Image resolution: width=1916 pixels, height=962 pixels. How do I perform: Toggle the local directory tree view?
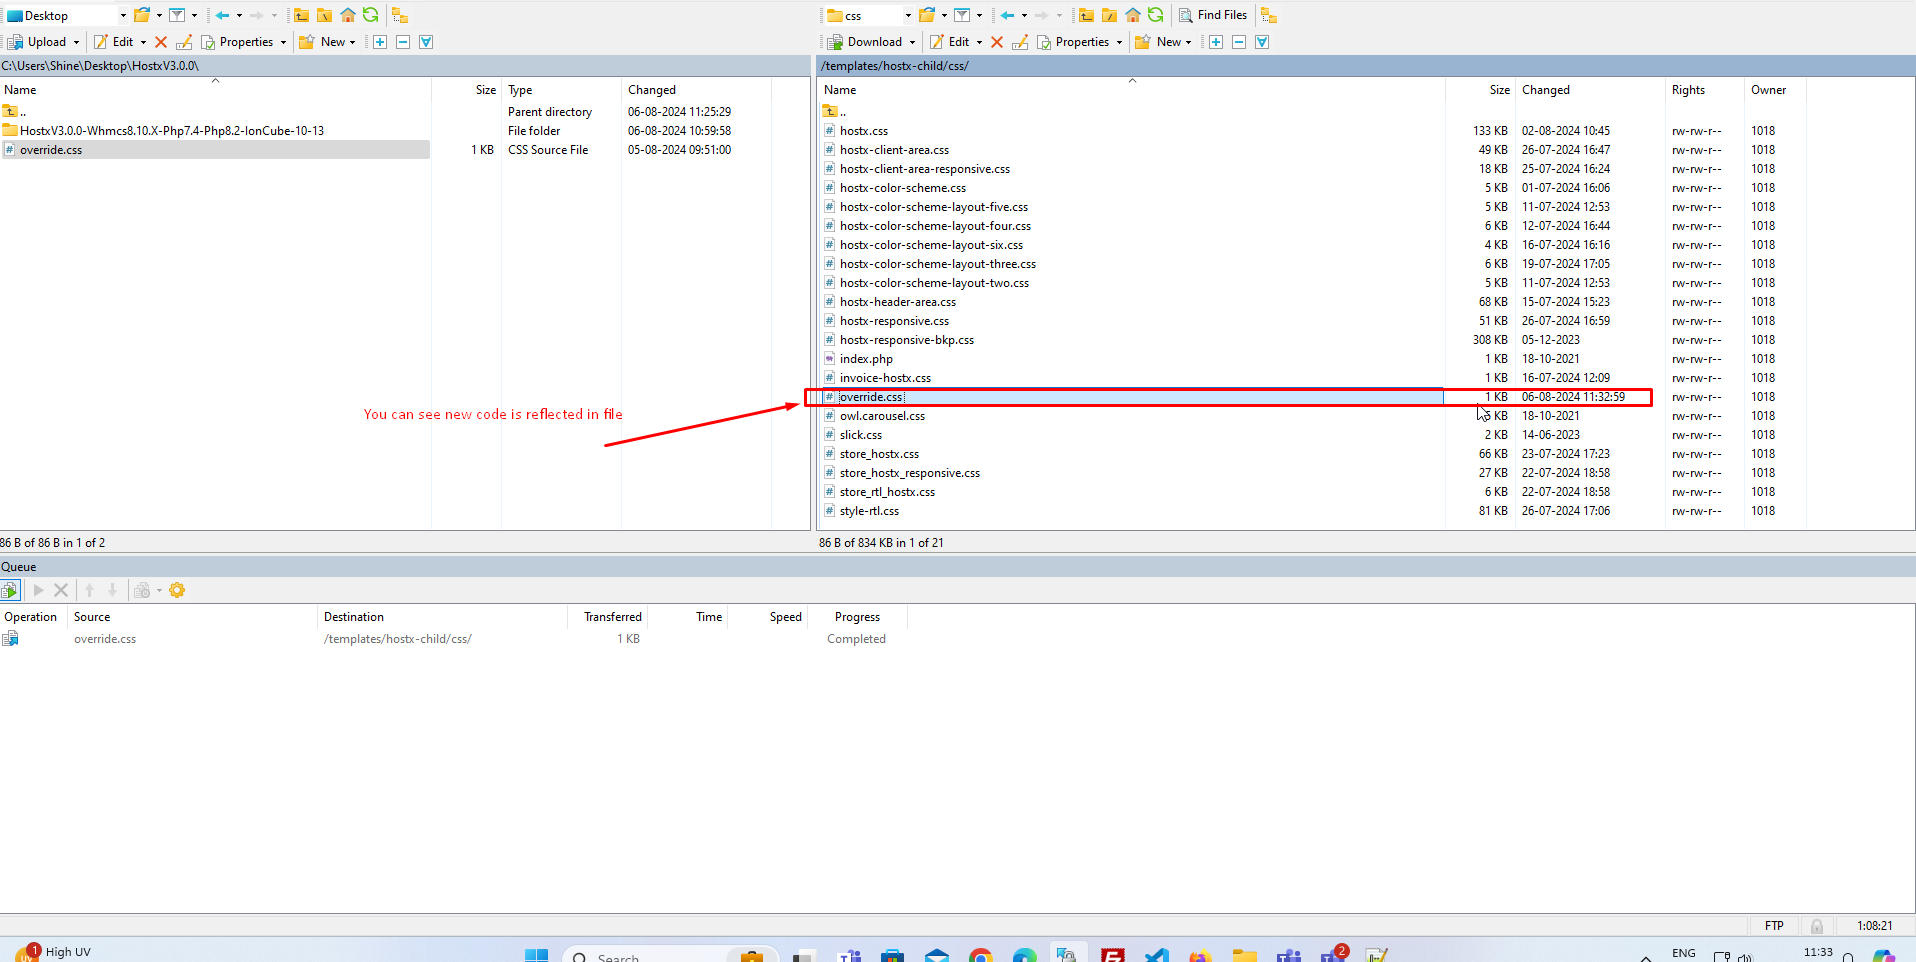click(400, 15)
